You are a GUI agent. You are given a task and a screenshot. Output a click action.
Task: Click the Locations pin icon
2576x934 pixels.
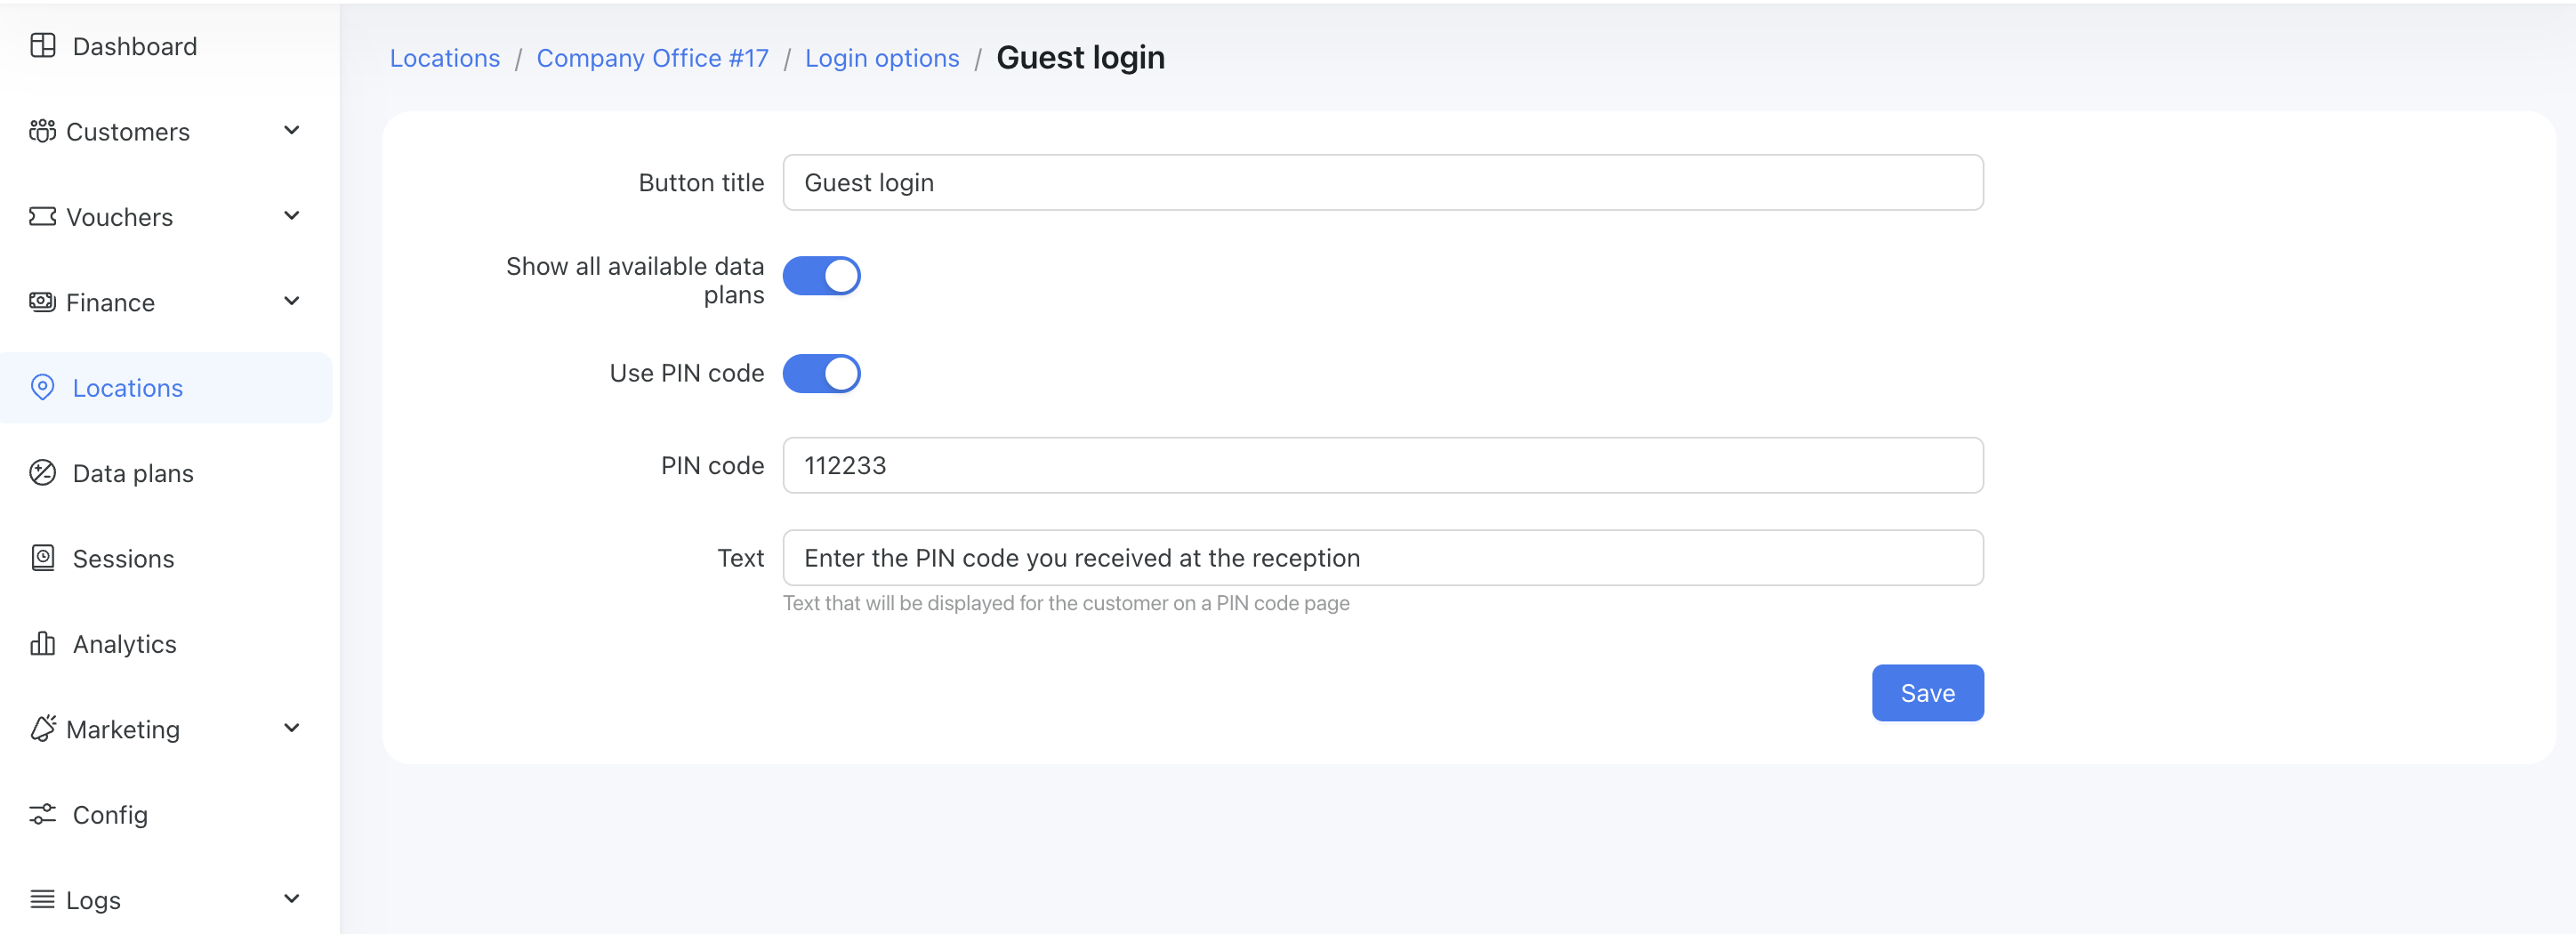point(42,387)
